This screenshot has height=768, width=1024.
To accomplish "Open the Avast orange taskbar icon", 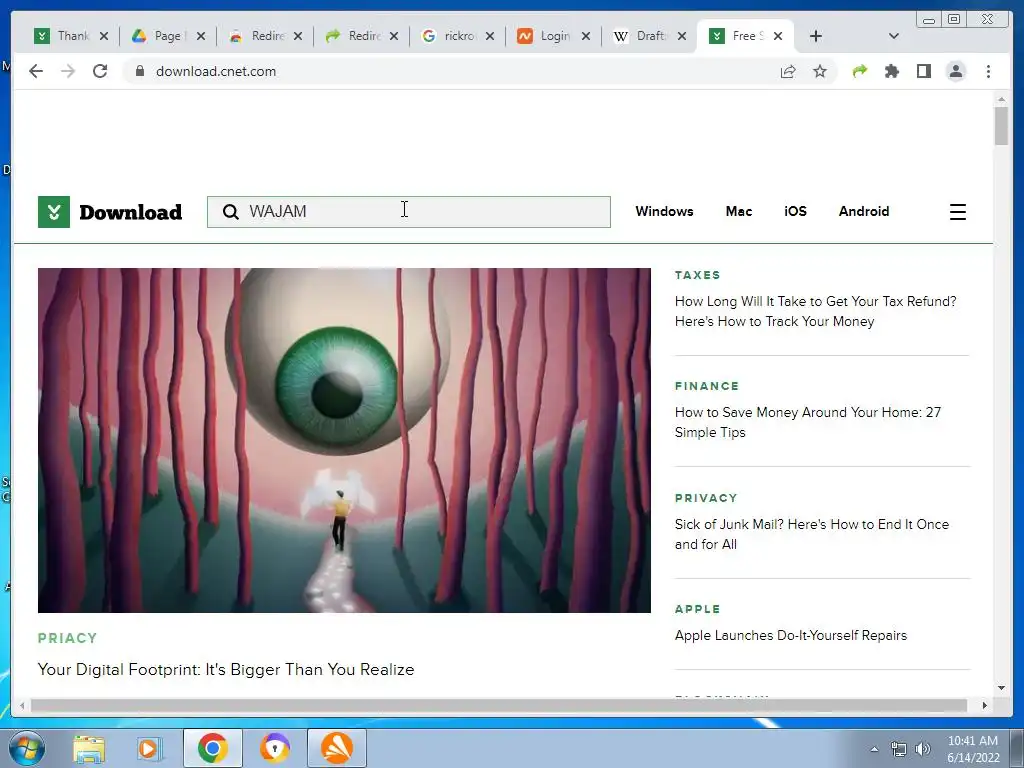I will click(337, 748).
